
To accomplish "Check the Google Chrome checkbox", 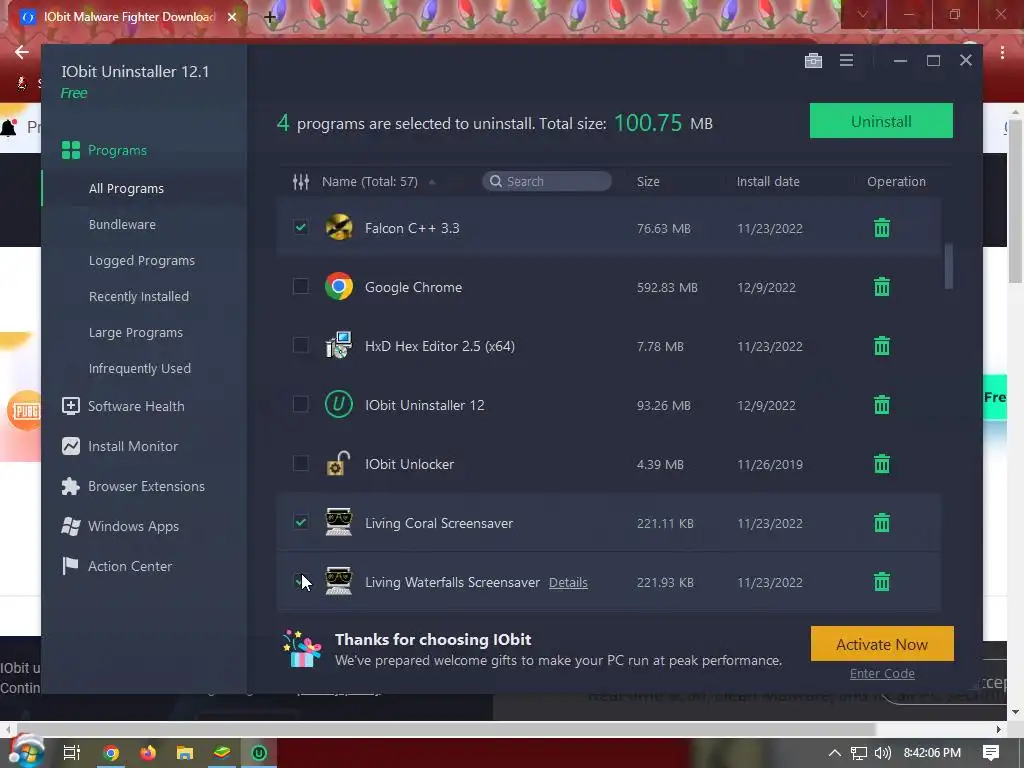I will coord(300,286).
